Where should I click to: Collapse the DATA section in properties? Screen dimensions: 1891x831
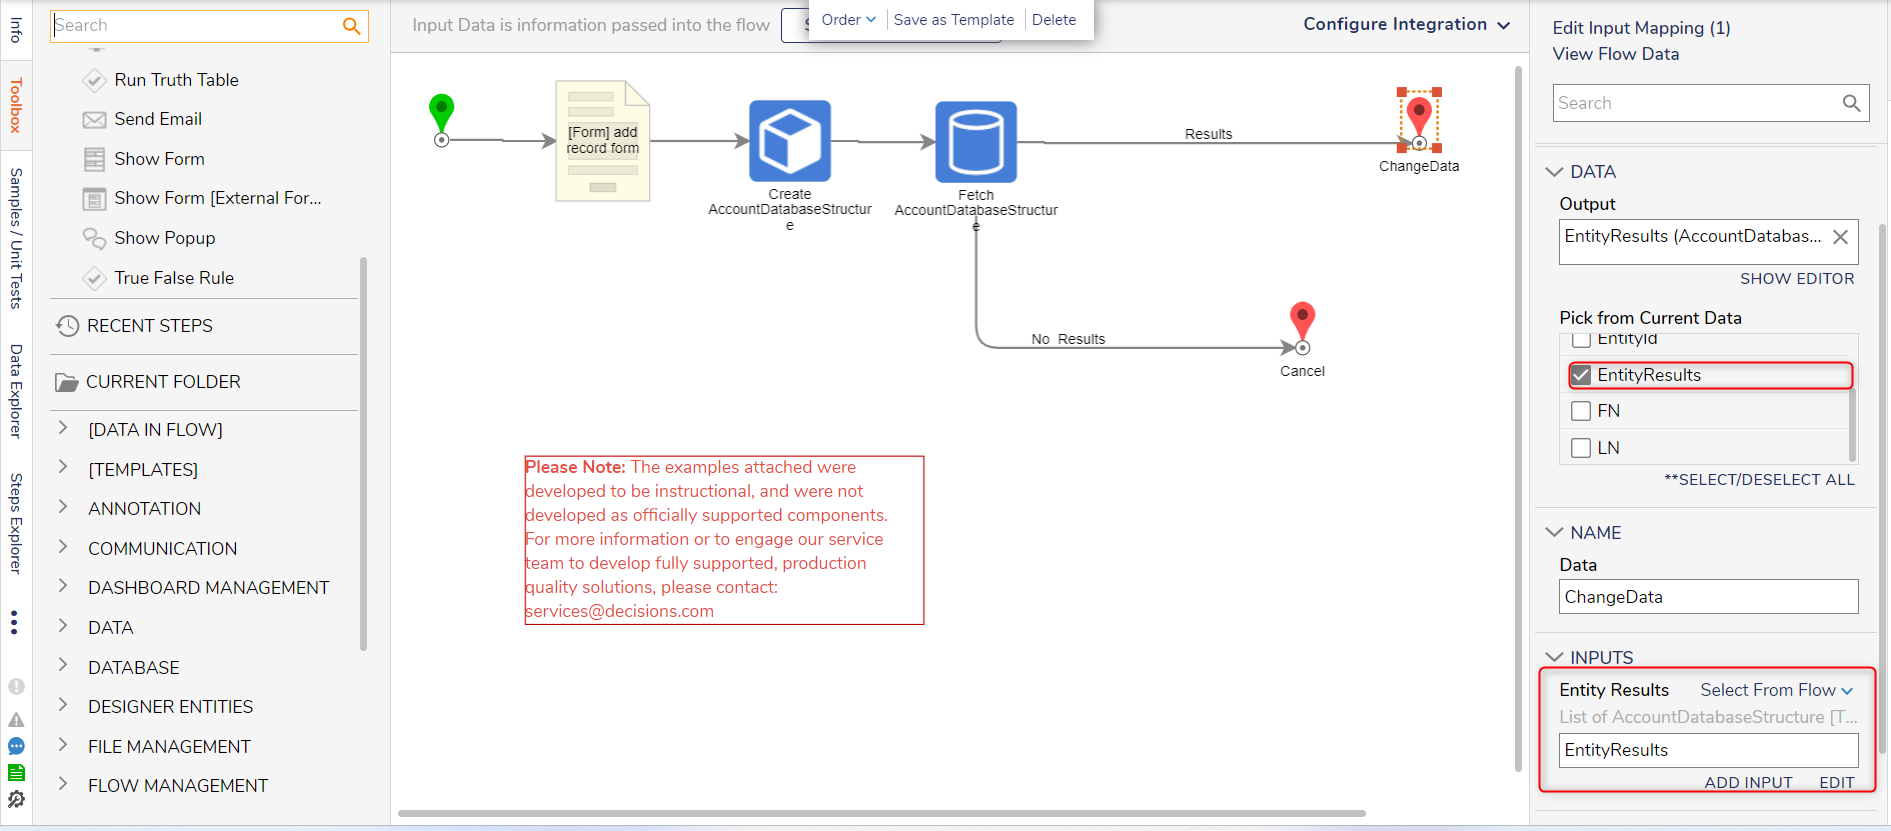[x=1554, y=172]
